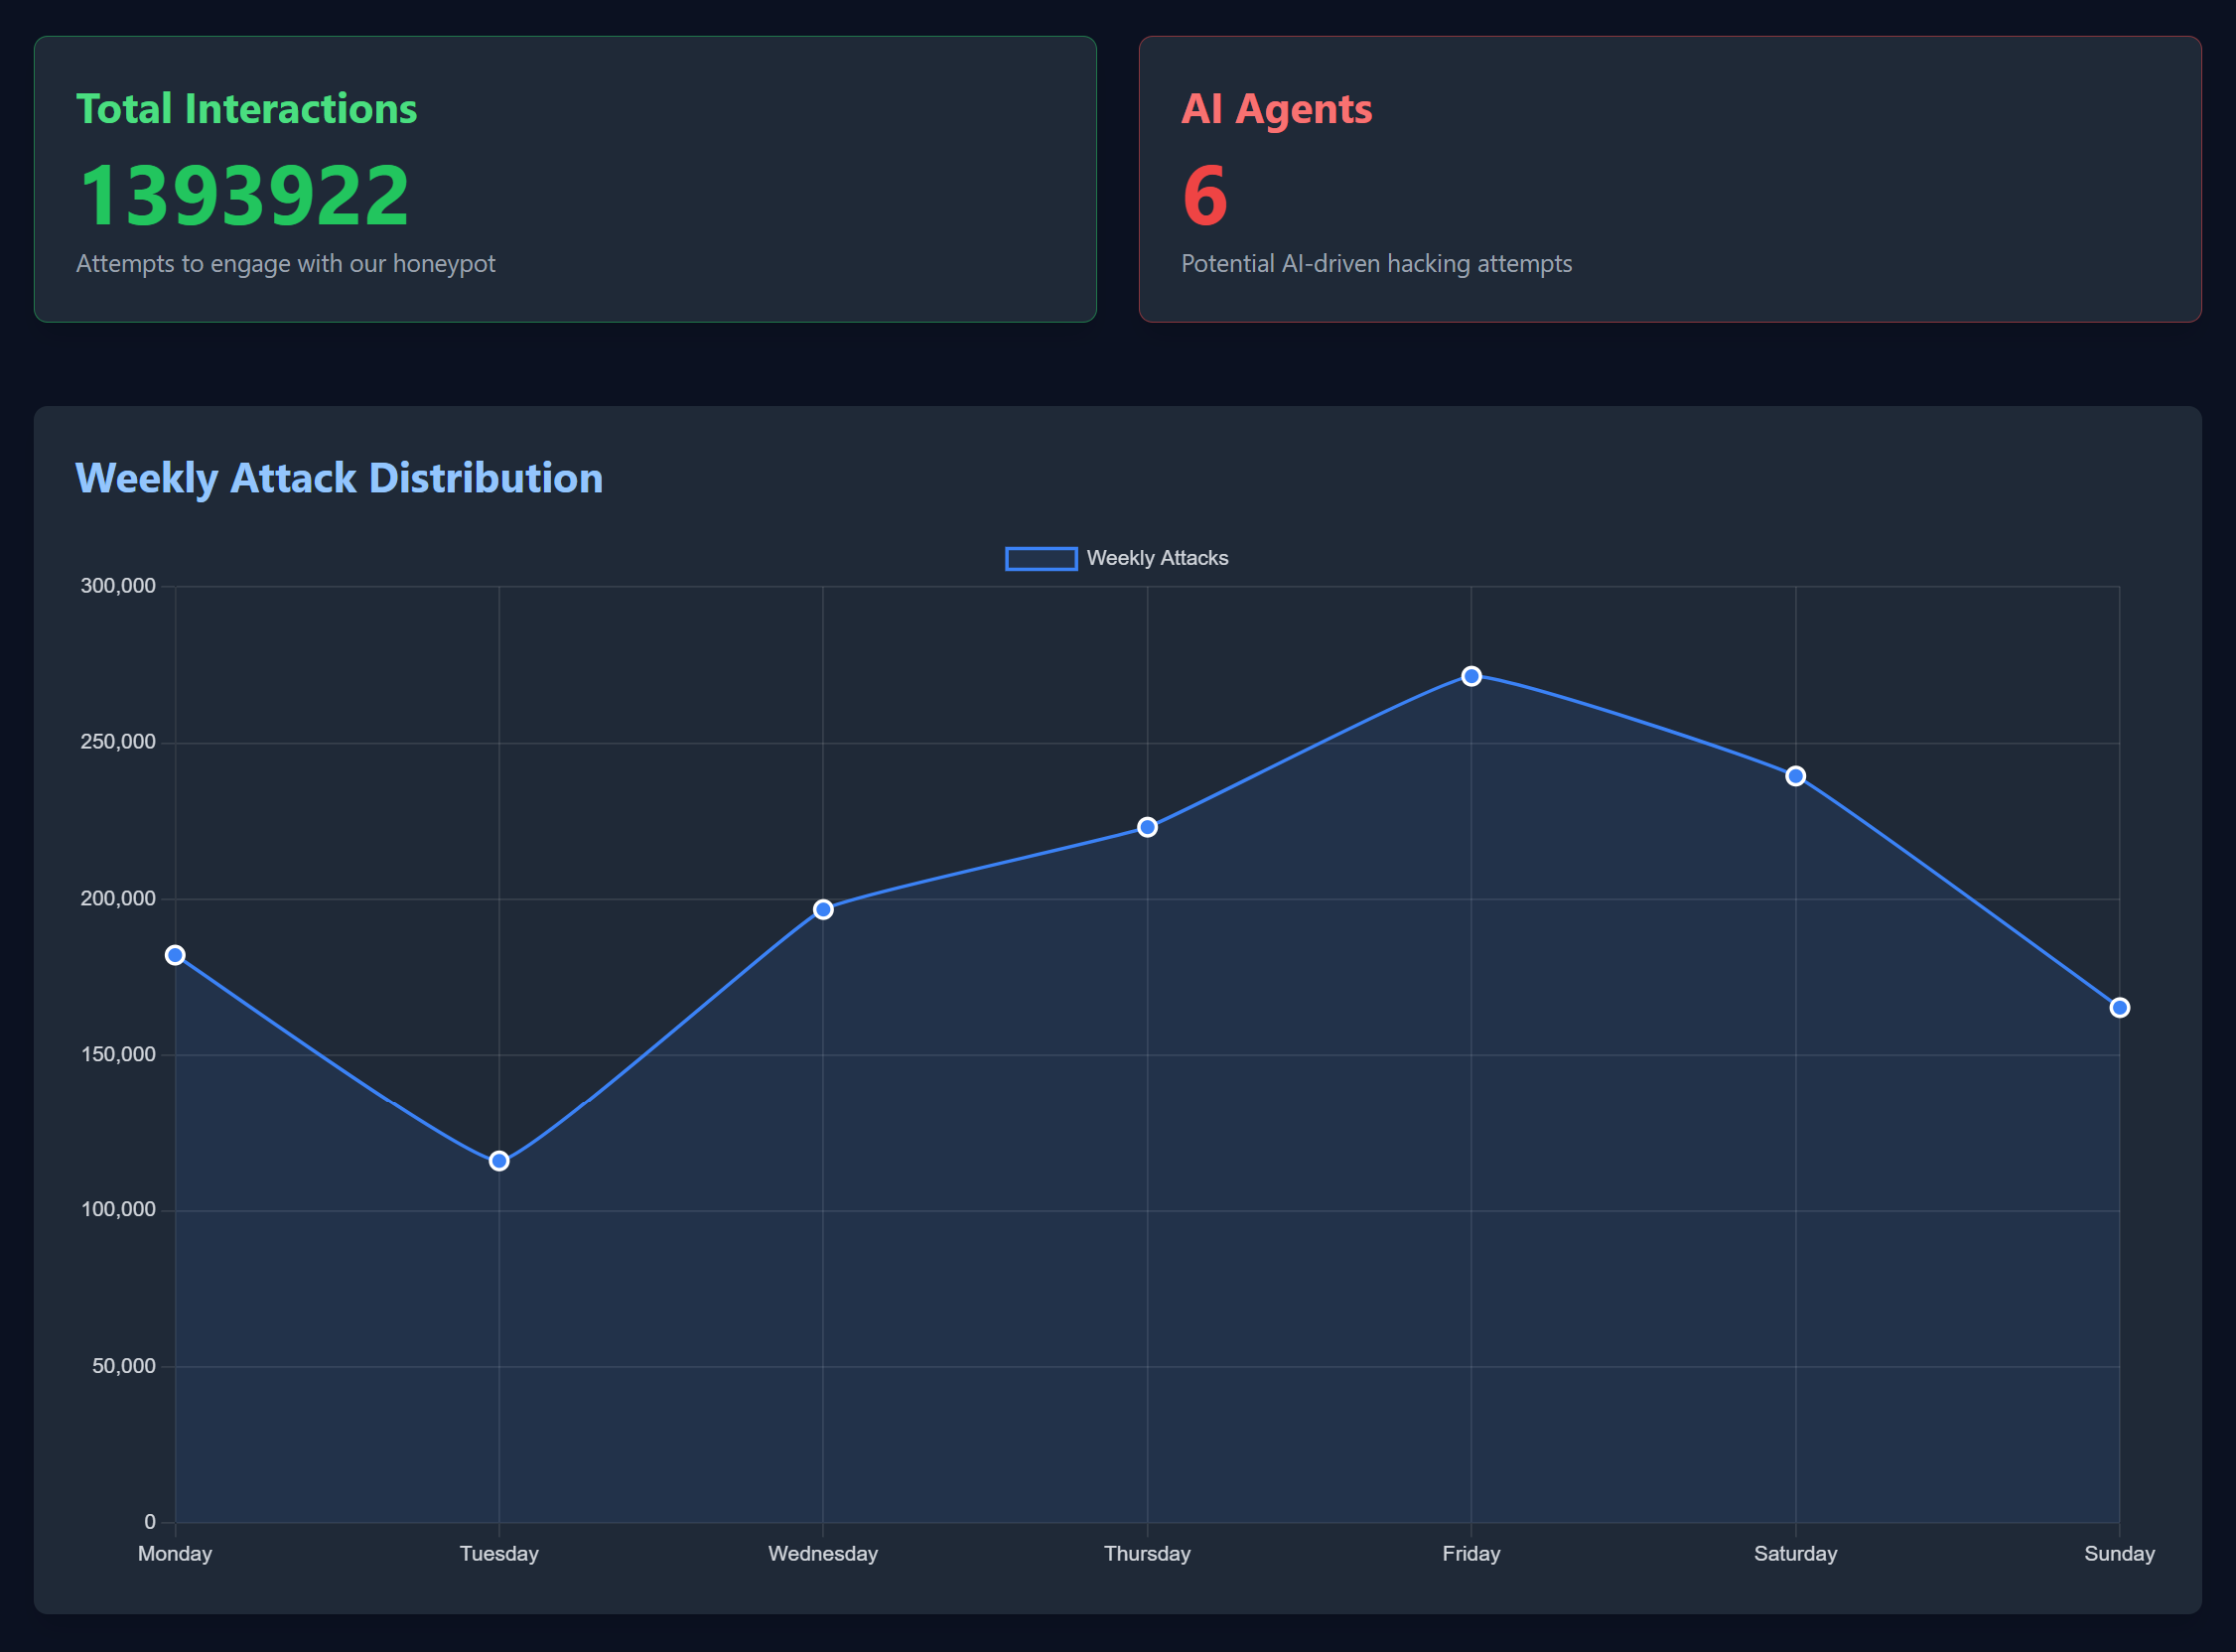This screenshot has height=1652, width=2236.
Task: Click the 300,000 y-axis label
Action: tap(118, 586)
